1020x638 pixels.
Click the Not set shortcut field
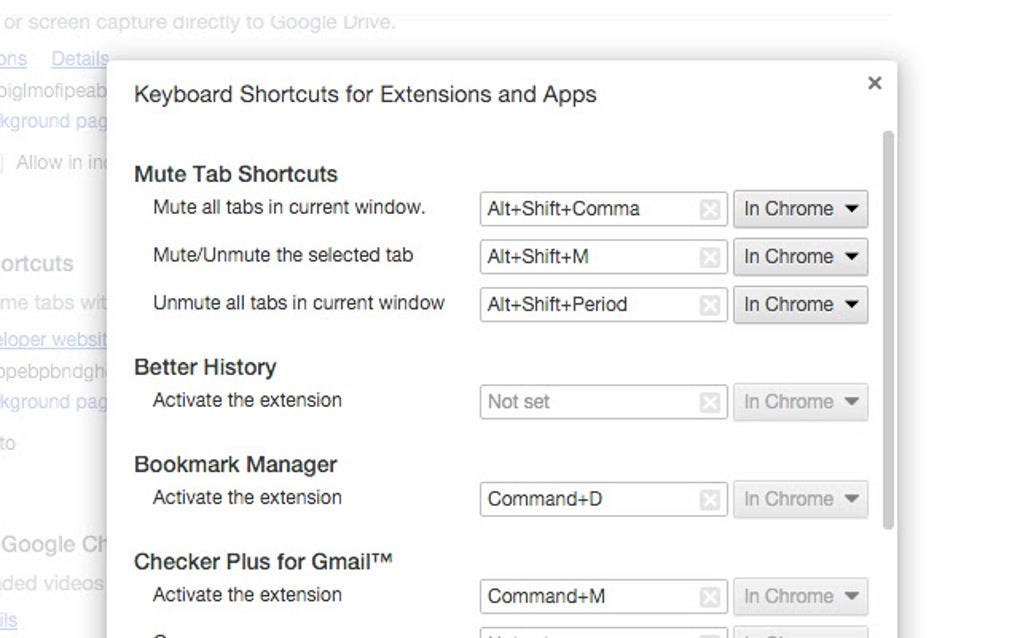[590, 401]
